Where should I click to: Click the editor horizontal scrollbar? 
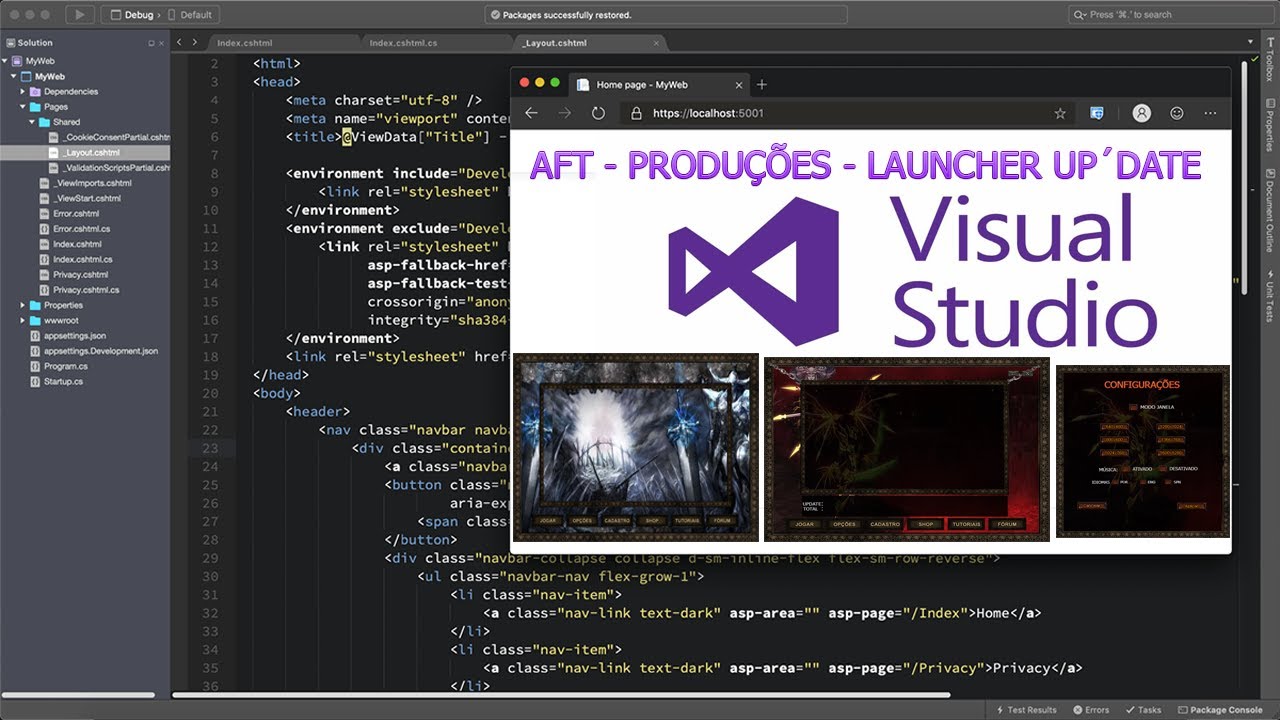point(561,695)
